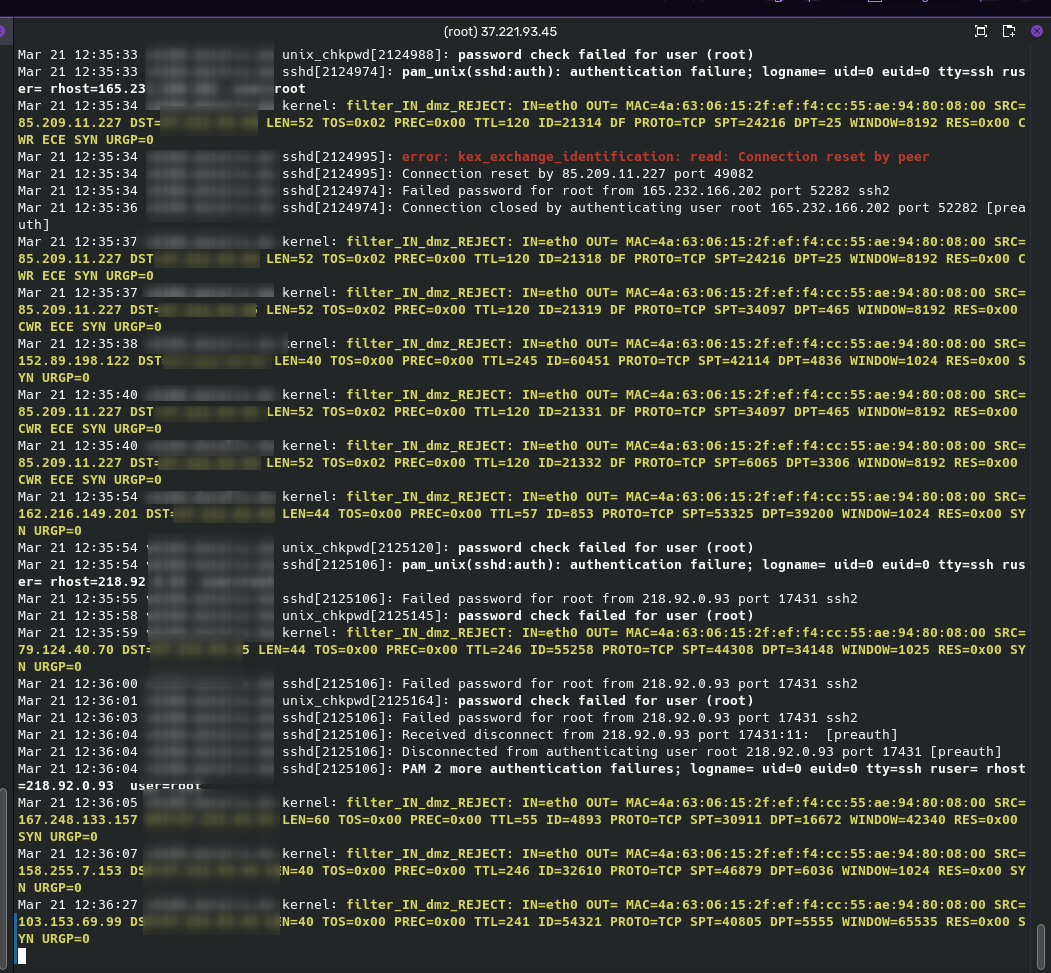Click the timestamp Mar 21 12:36:07

click(78, 854)
